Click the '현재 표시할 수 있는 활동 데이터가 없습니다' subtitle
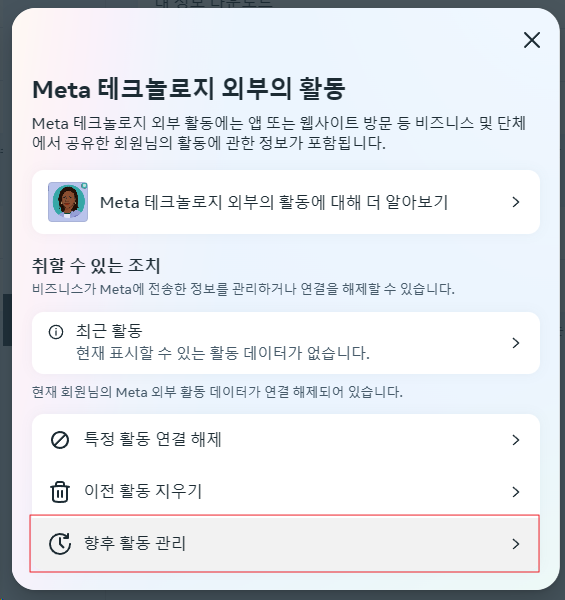Screen dimensions: 565x600 223,353
